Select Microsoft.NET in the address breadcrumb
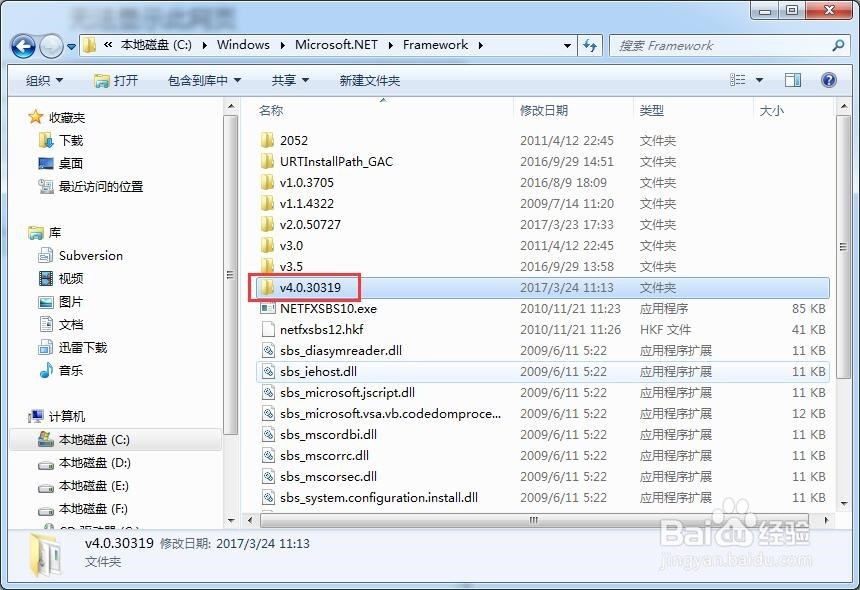 (336, 45)
